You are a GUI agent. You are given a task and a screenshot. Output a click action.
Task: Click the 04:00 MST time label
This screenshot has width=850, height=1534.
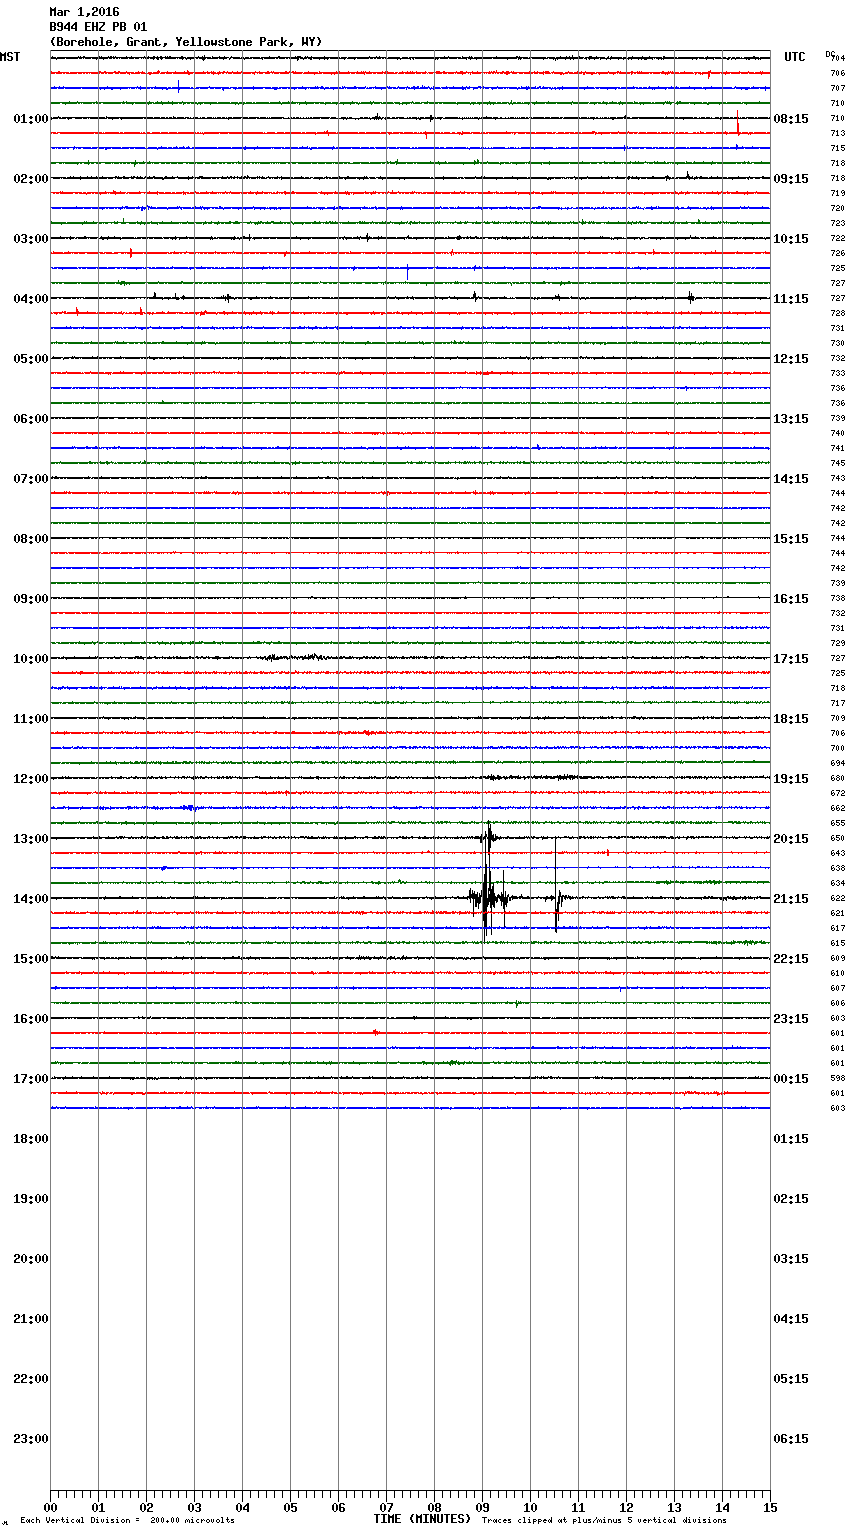(31, 299)
